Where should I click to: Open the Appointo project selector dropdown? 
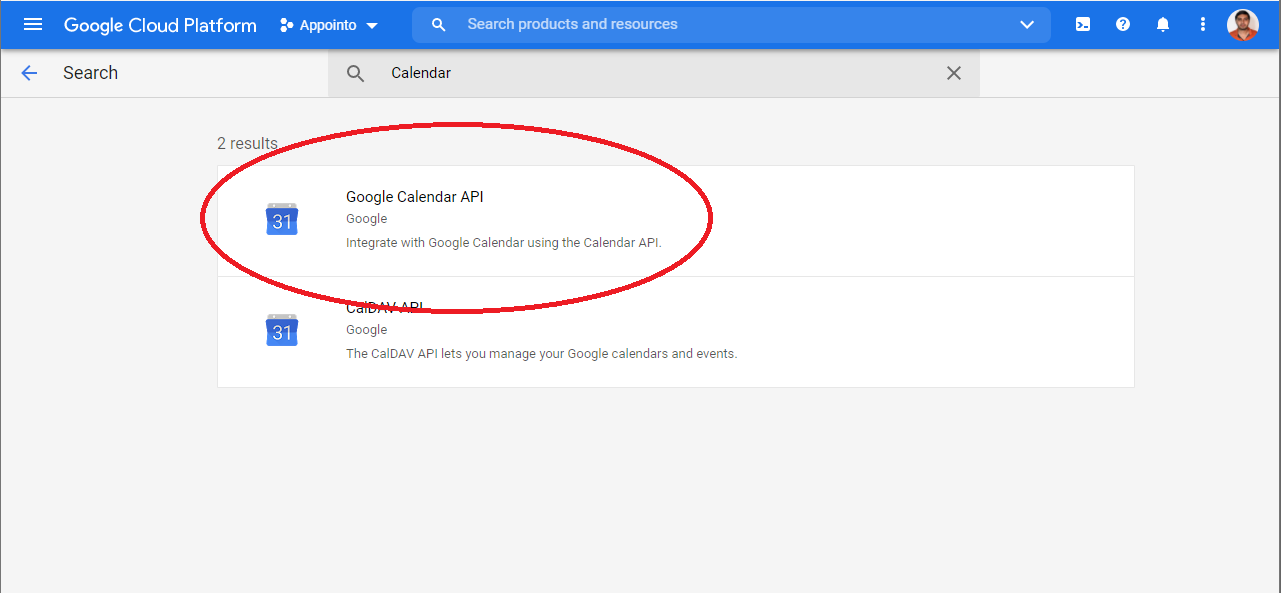pyautogui.click(x=329, y=25)
